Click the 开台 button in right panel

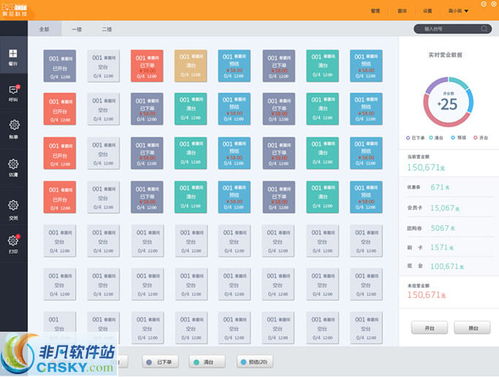tap(429, 328)
